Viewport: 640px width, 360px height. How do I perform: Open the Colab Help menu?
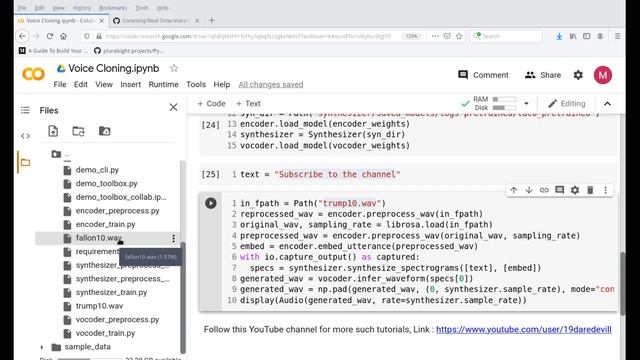222,84
